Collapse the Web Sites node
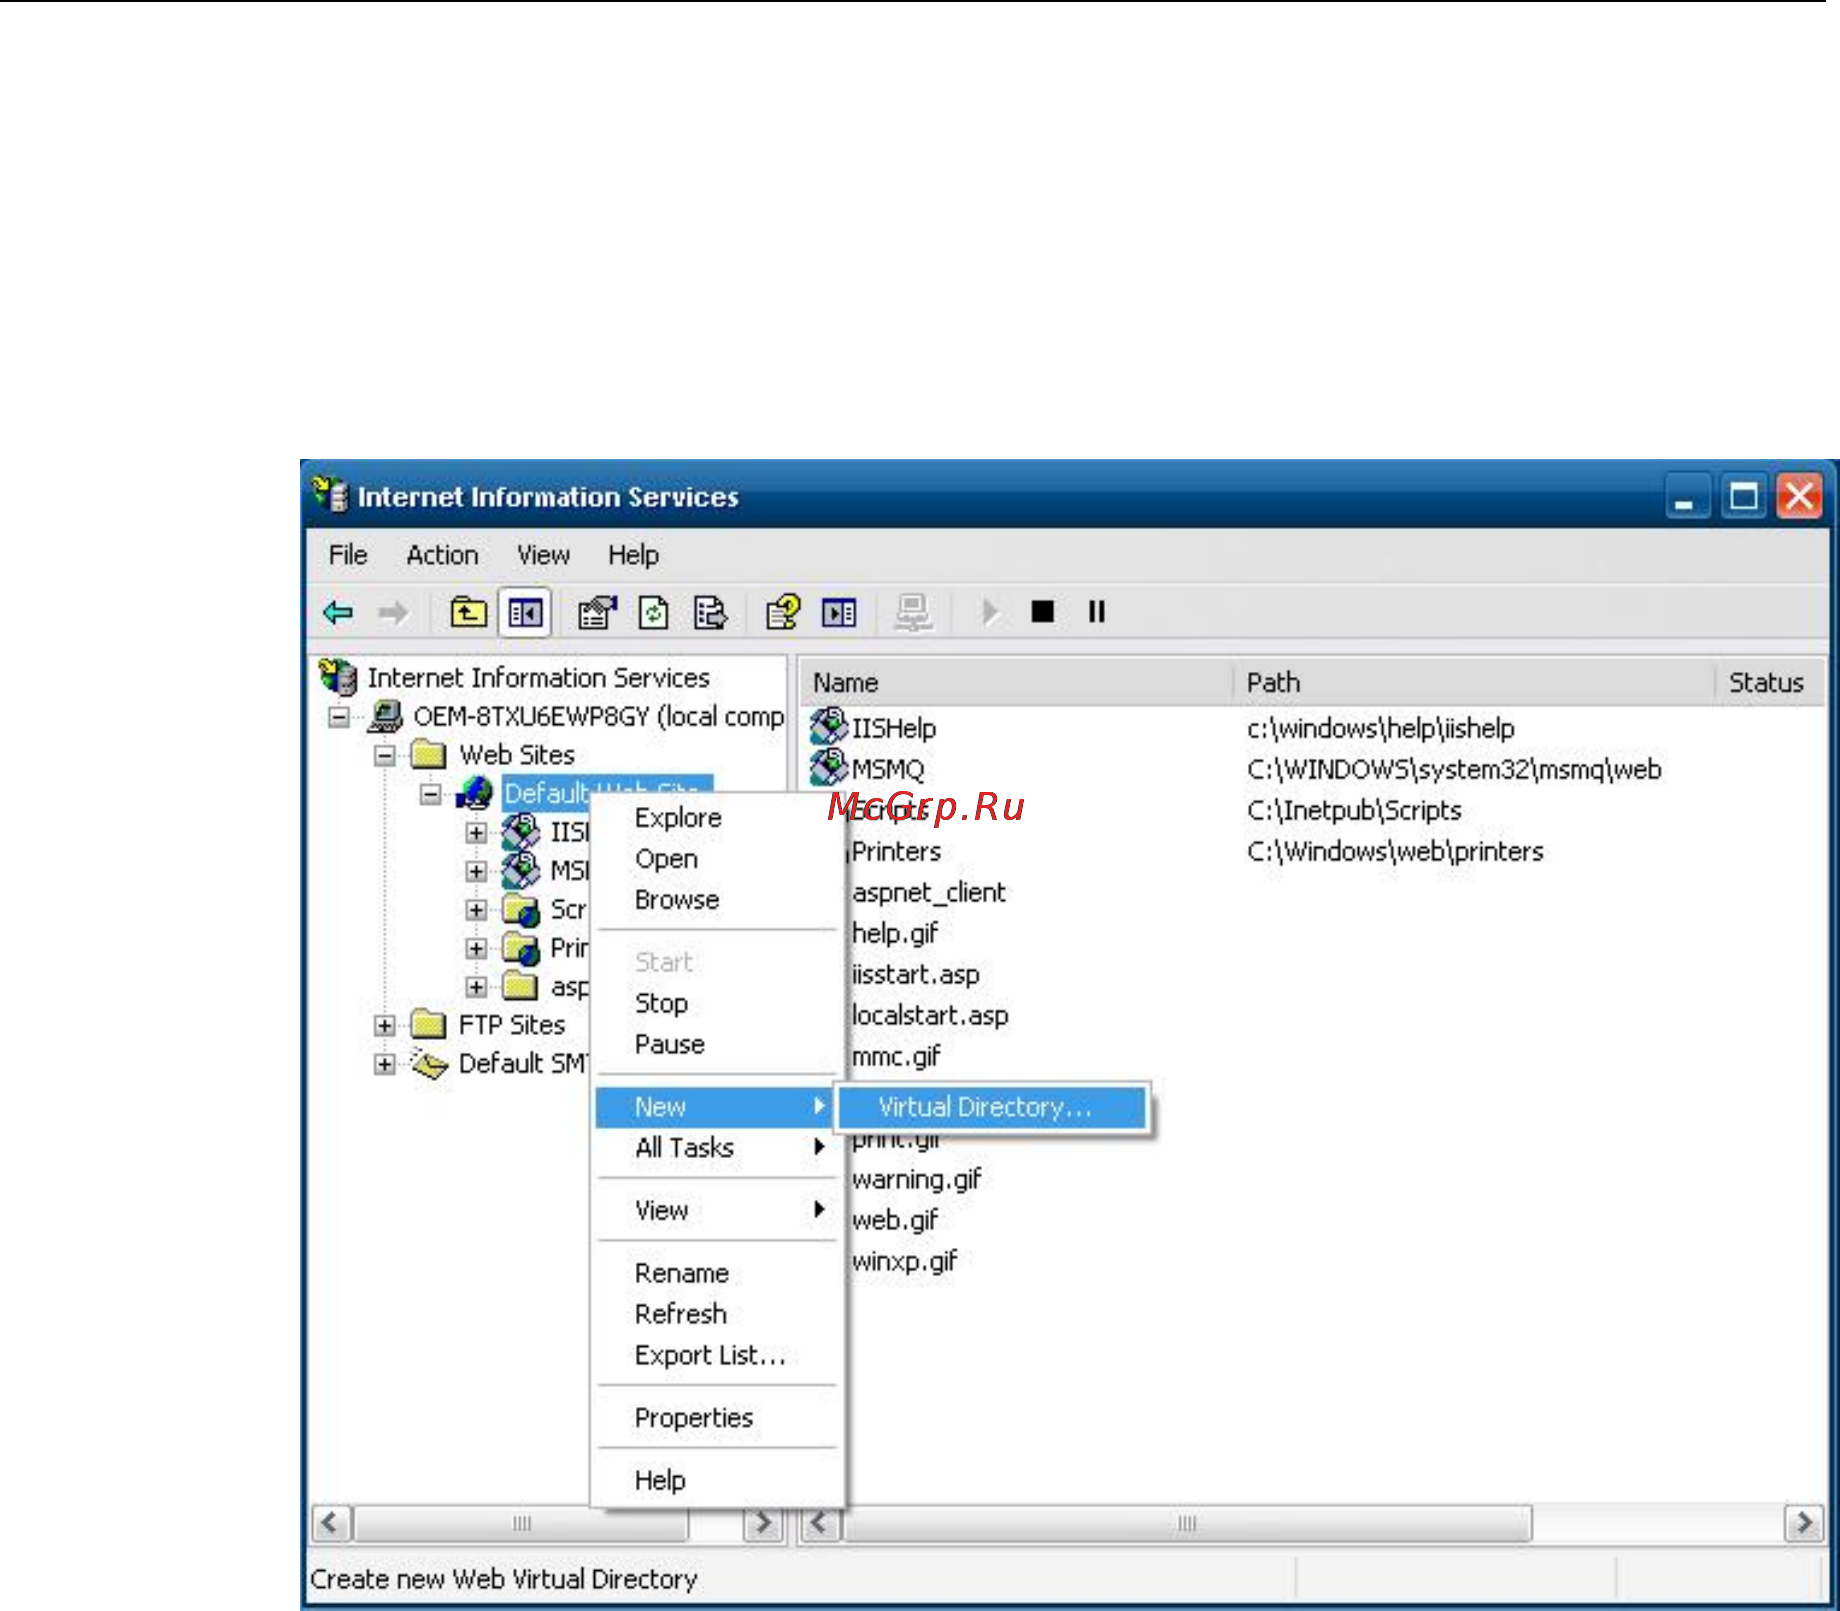 (385, 755)
